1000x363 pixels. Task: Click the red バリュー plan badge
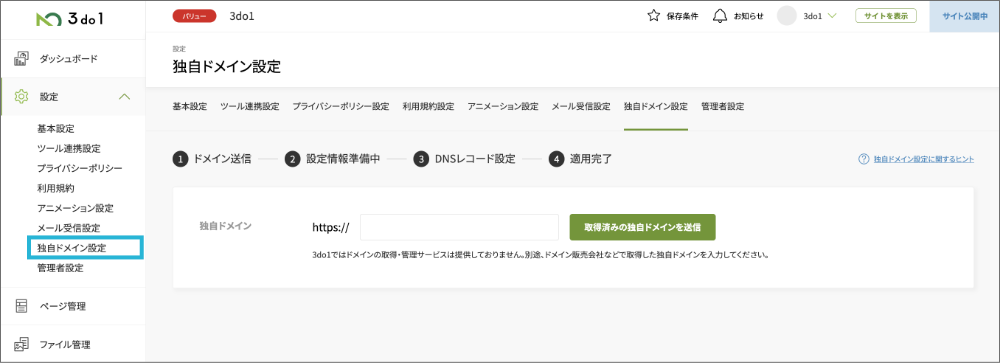pyautogui.click(x=195, y=17)
